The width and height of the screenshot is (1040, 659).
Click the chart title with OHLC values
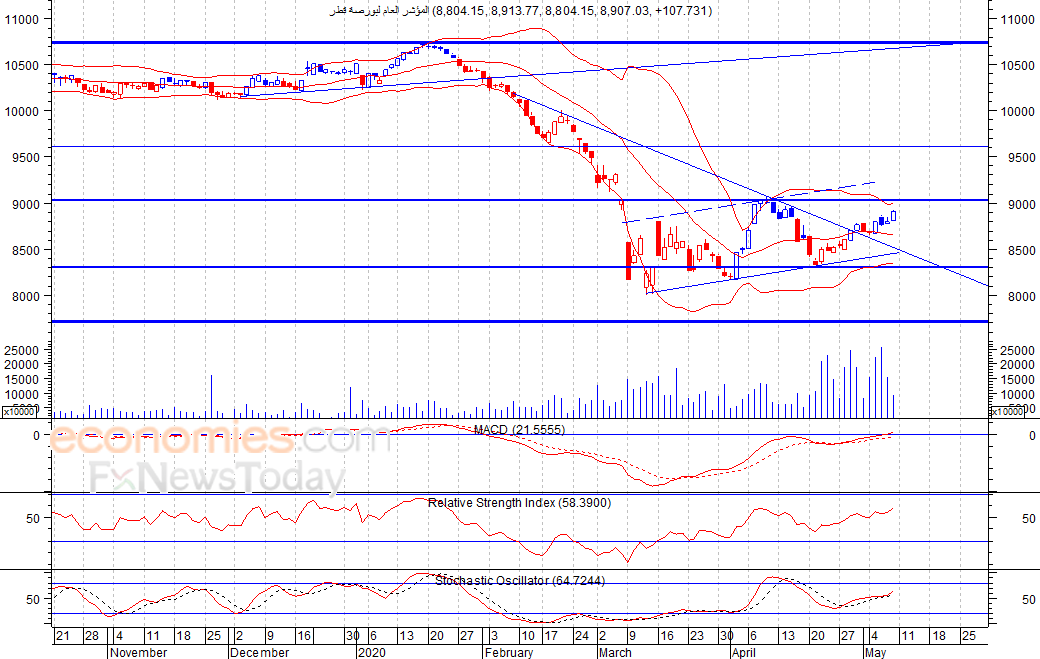(521, 11)
